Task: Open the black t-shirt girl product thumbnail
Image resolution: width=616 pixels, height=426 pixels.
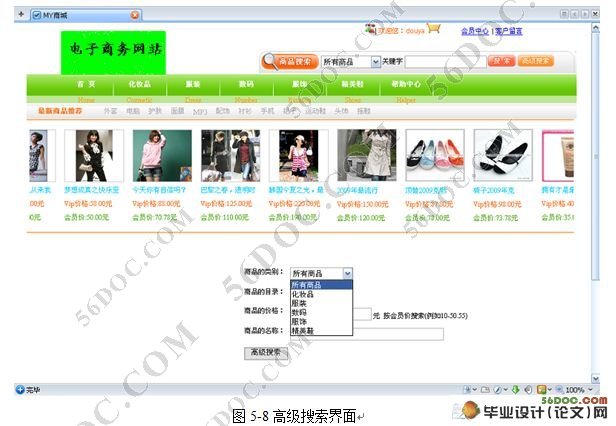Action: coord(94,156)
